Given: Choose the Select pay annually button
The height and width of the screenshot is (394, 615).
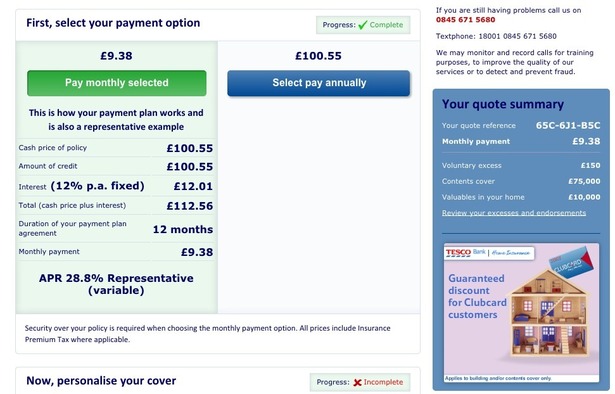Looking at the screenshot, I should click(319, 83).
